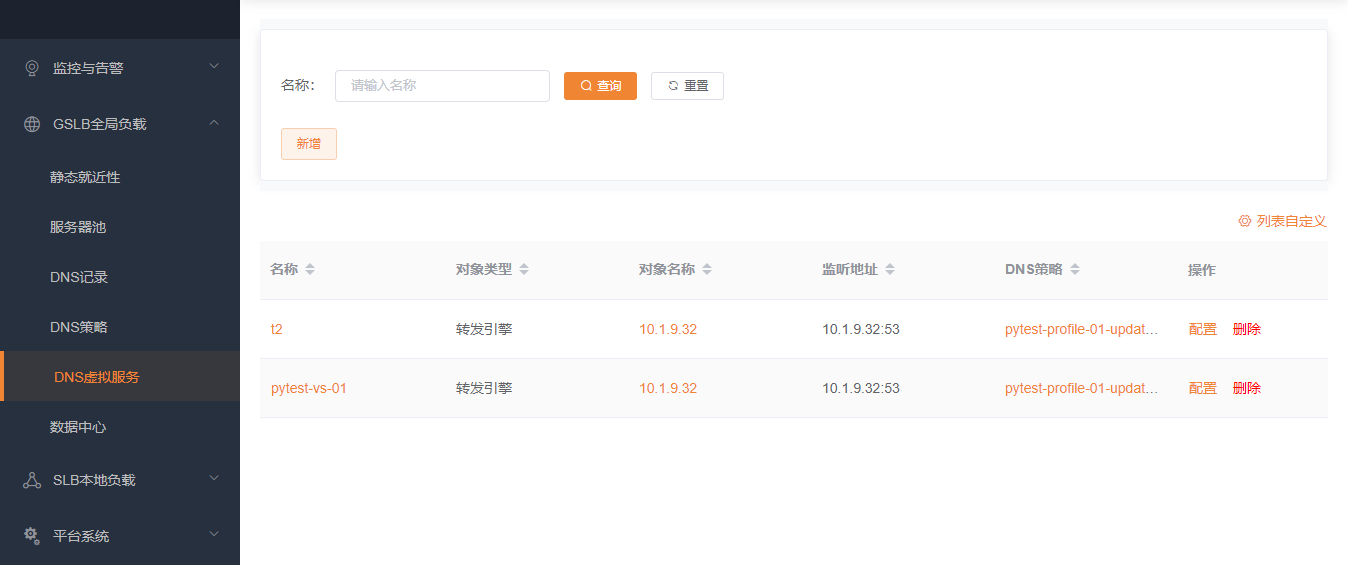
Task: Click the 重置 reset button
Action: coord(687,86)
